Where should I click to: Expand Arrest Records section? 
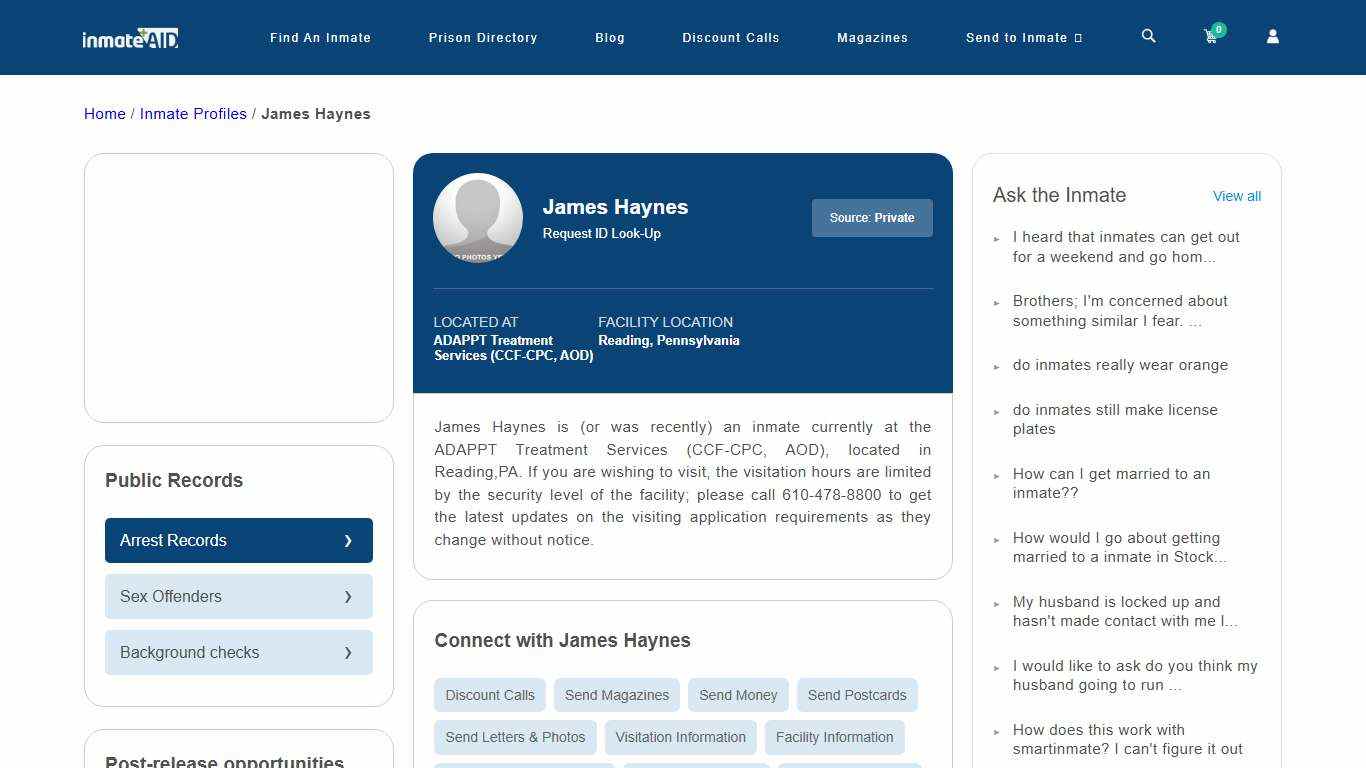pos(238,540)
